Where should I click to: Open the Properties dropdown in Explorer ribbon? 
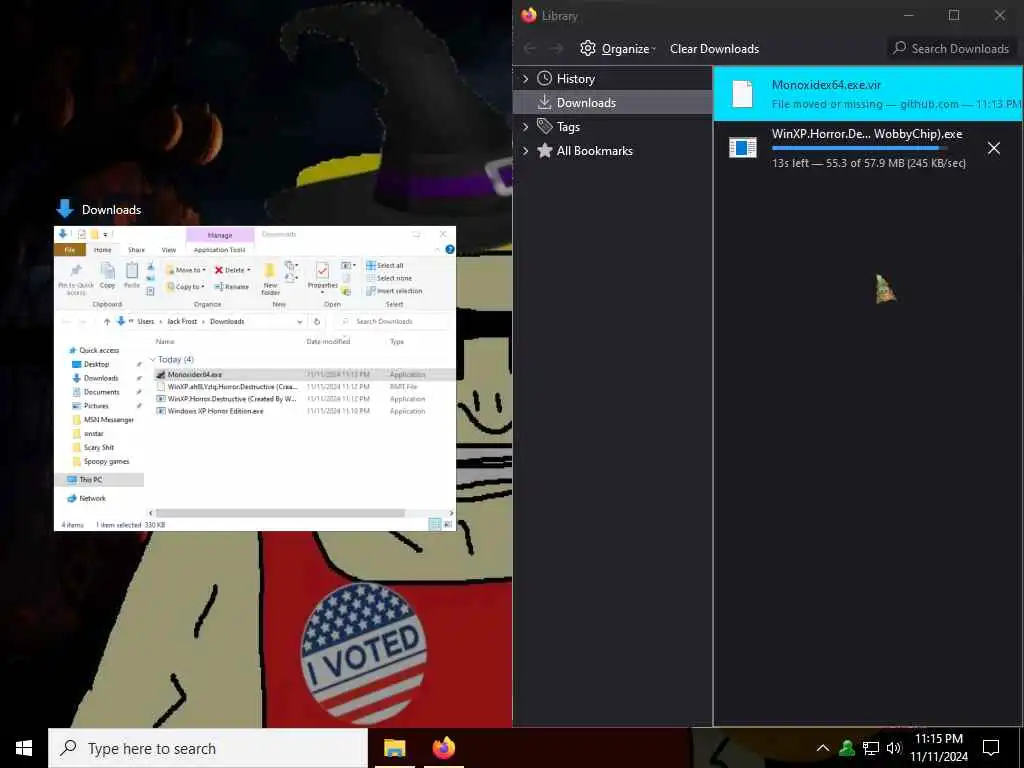click(x=323, y=293)
